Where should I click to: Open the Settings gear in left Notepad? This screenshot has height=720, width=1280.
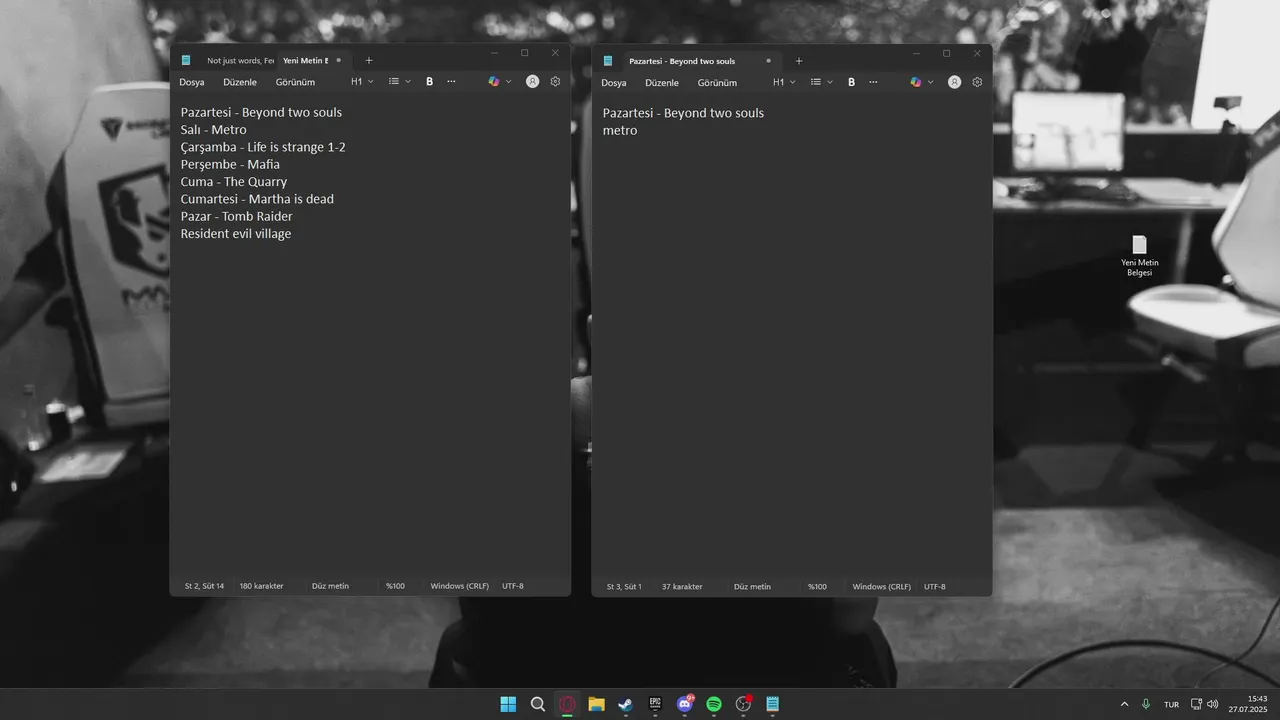coord(555,82)
